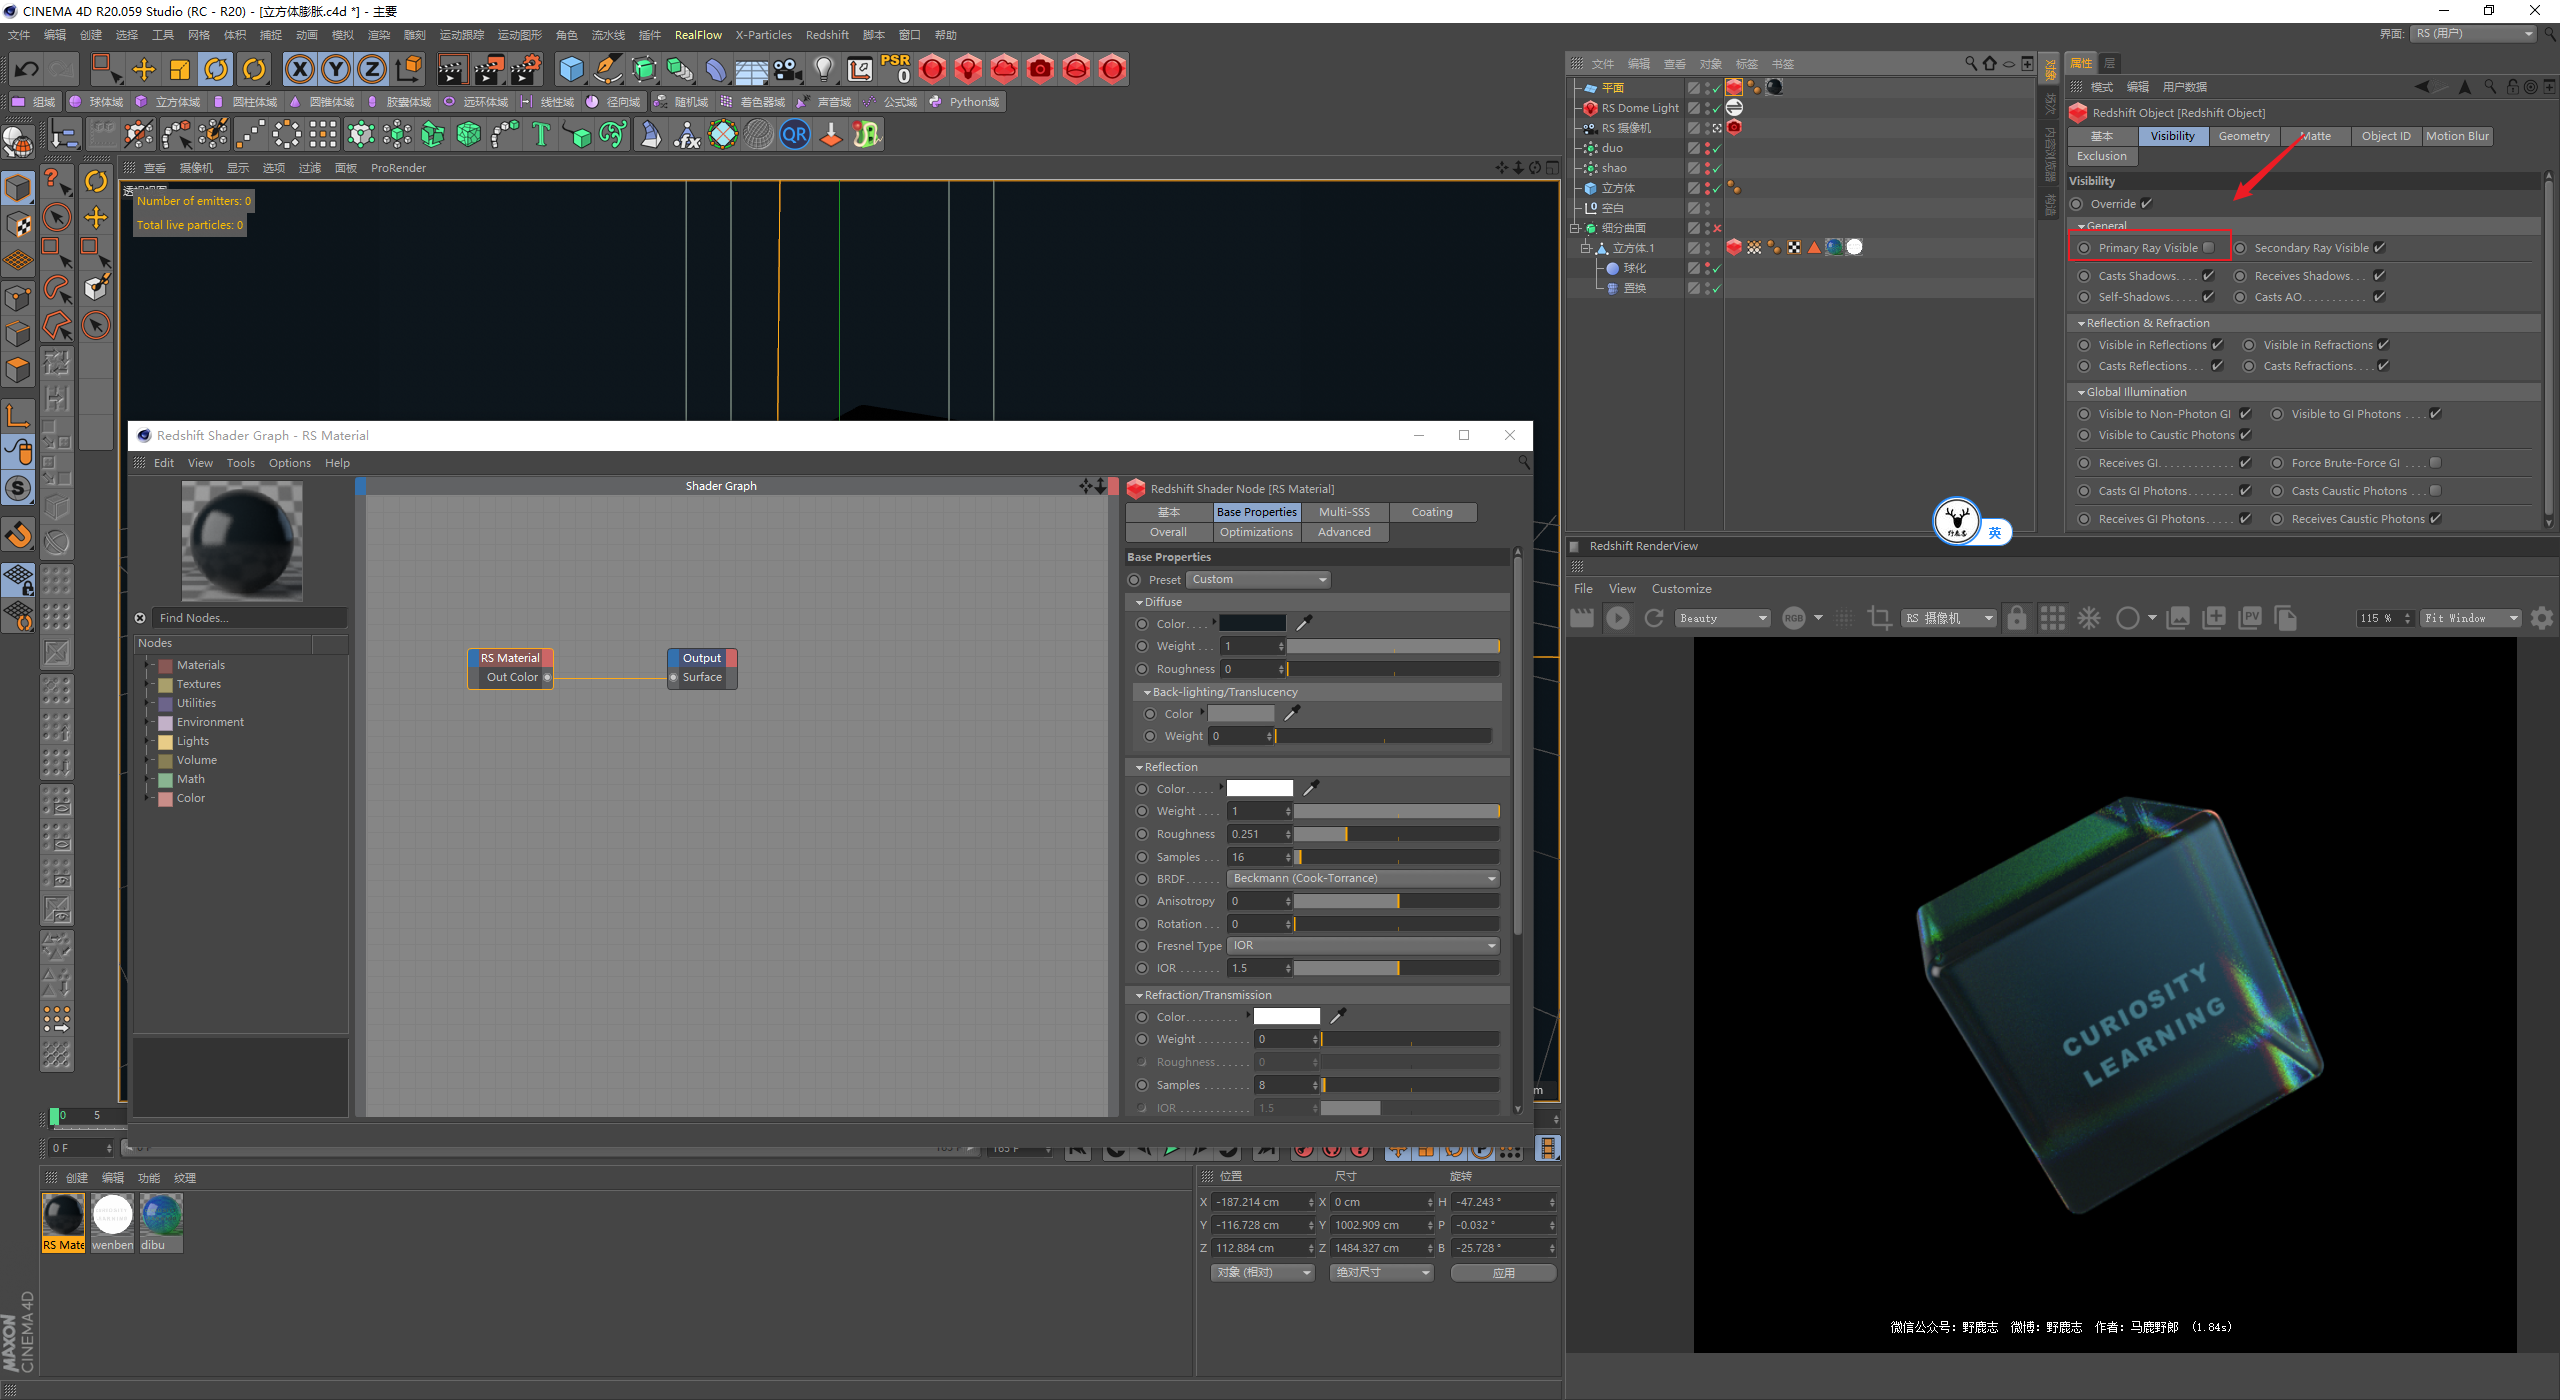
Task: Toggle X axis lock
Action: [x=299, y=69]
